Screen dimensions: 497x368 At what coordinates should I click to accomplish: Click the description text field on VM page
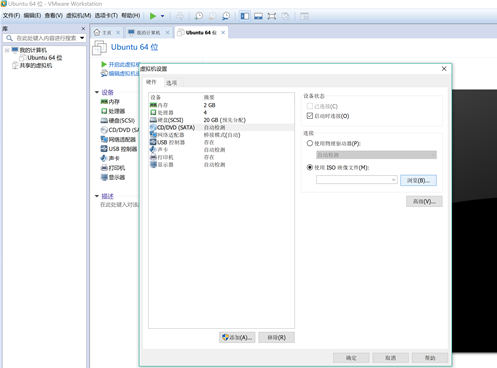[x=120, y=204]
